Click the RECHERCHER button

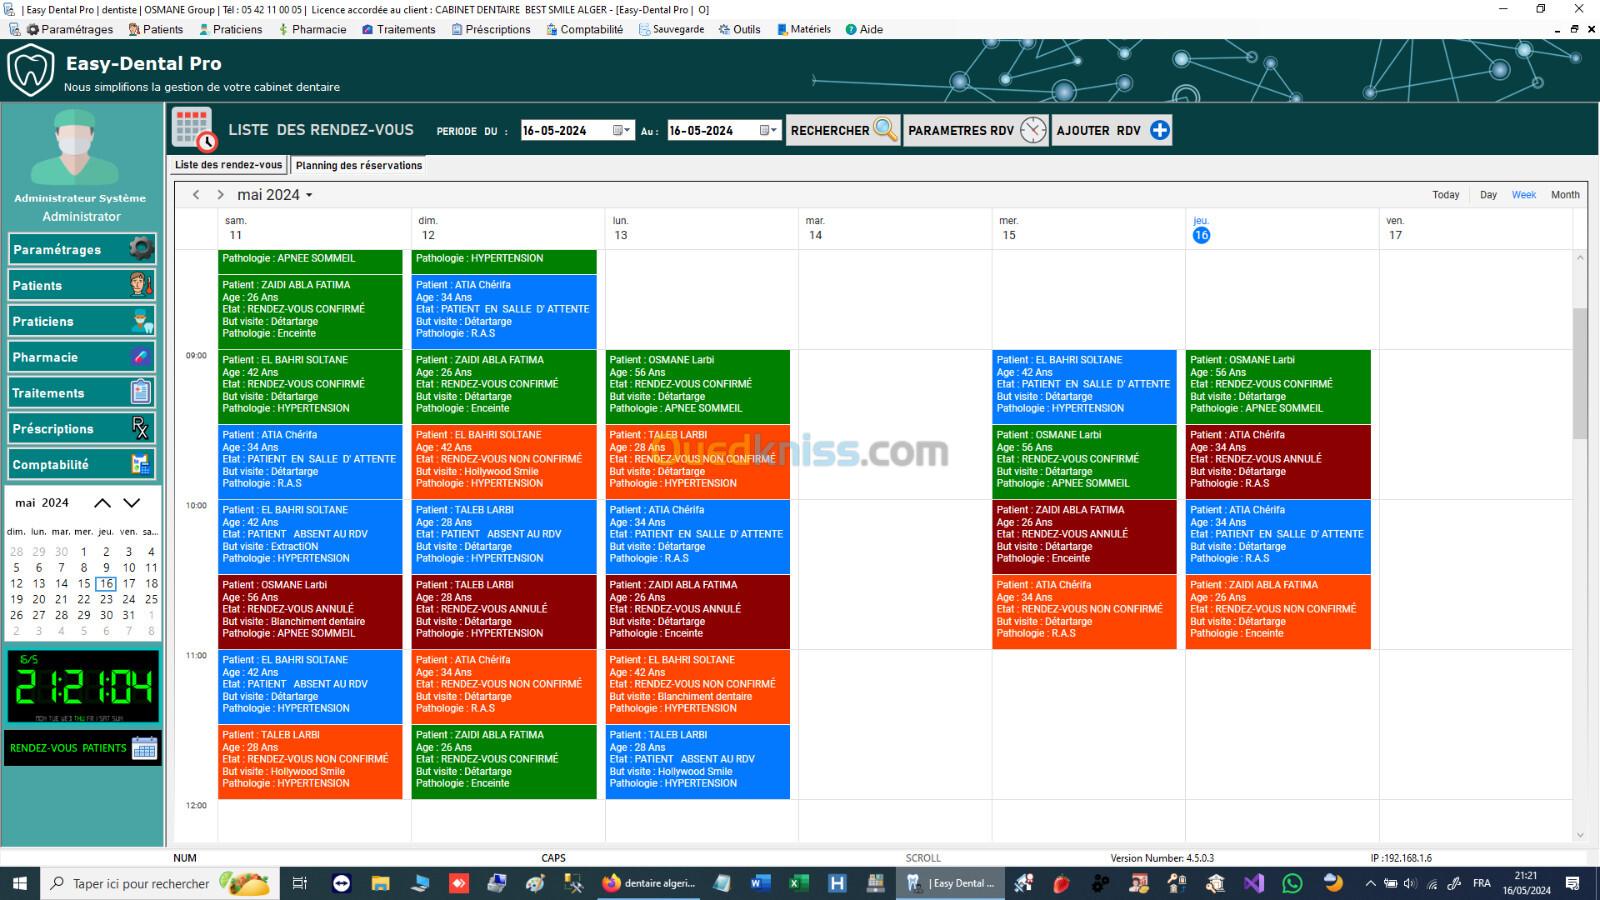tap(842, 130)
